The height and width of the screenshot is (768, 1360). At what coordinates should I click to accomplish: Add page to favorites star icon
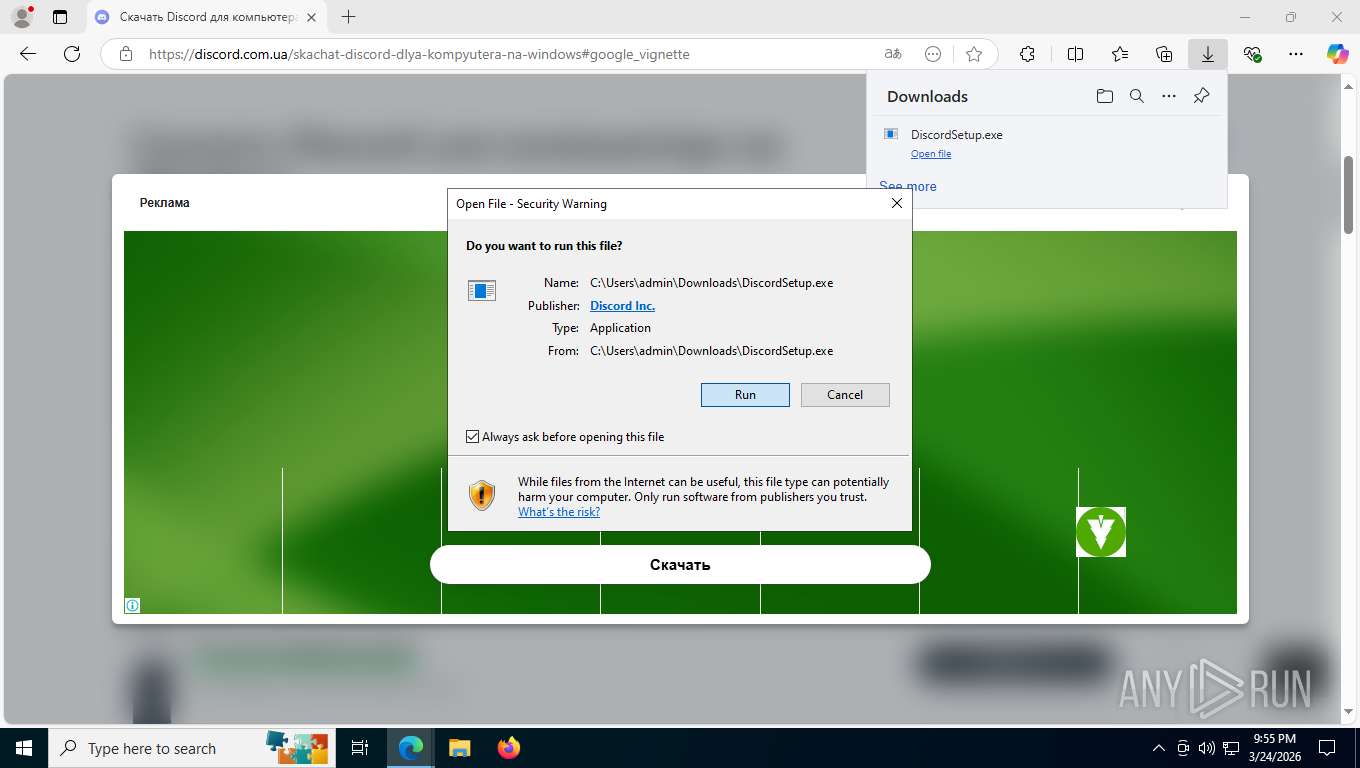(974, 54)
